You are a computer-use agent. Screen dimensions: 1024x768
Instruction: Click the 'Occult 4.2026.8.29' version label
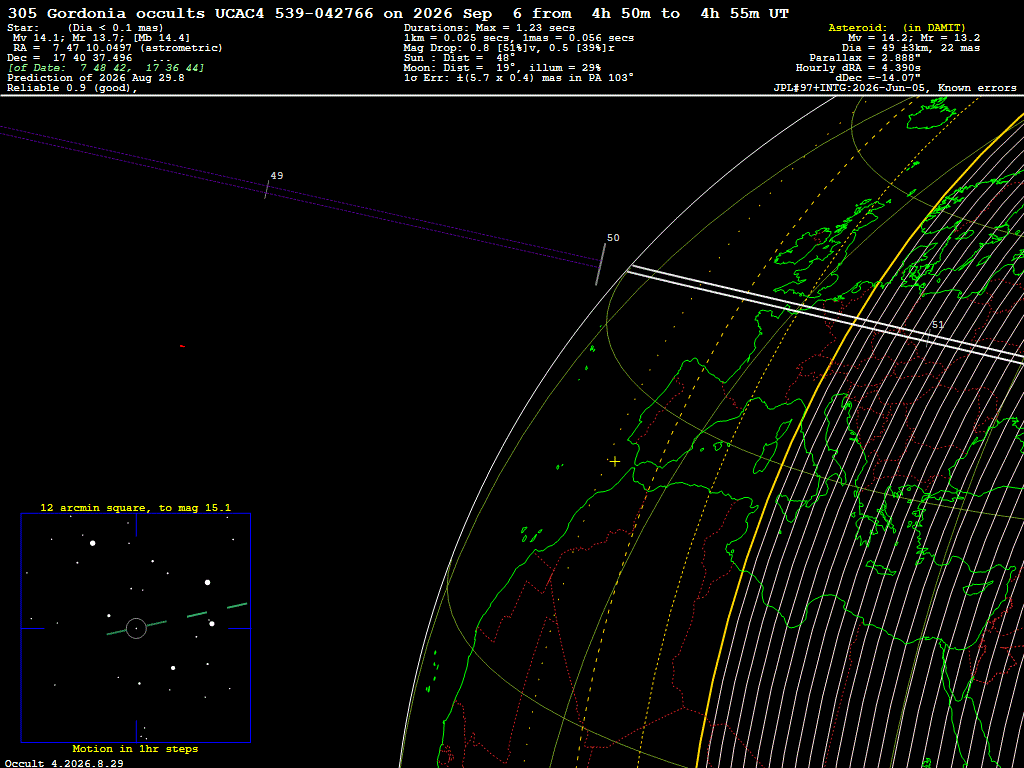pyautogui.click(x=64, y=763)
